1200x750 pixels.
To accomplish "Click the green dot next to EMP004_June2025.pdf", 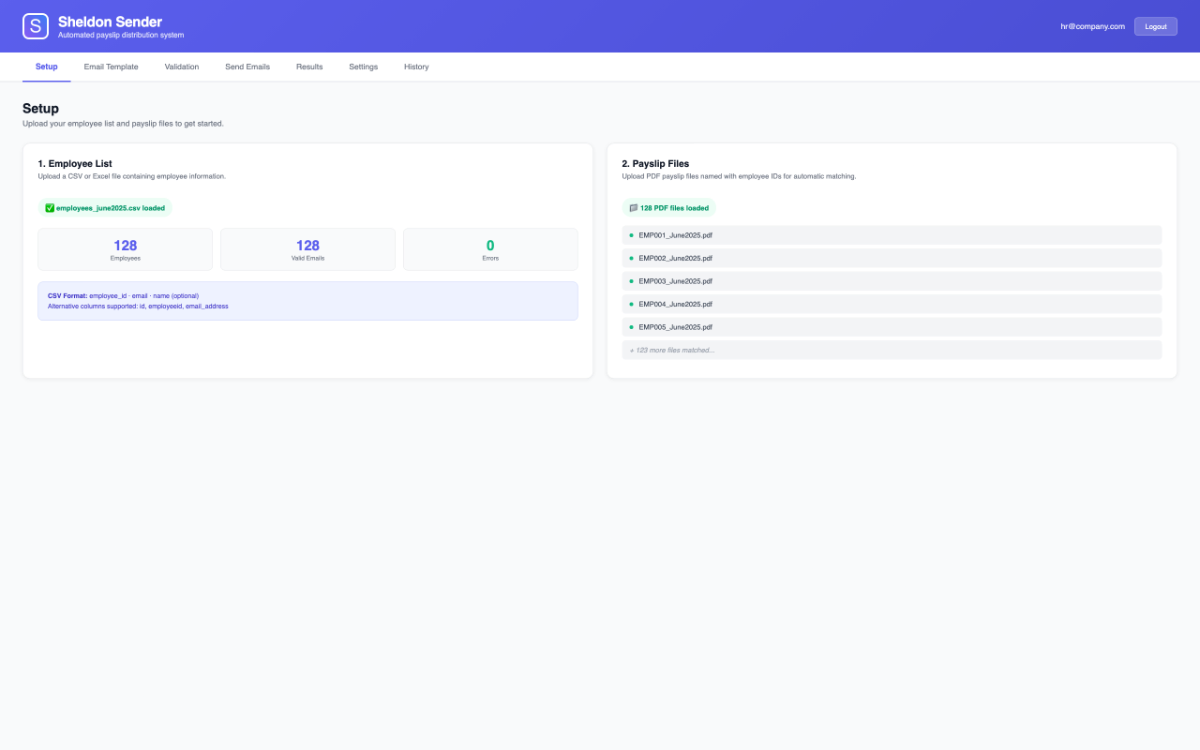I will coord(631,304).
